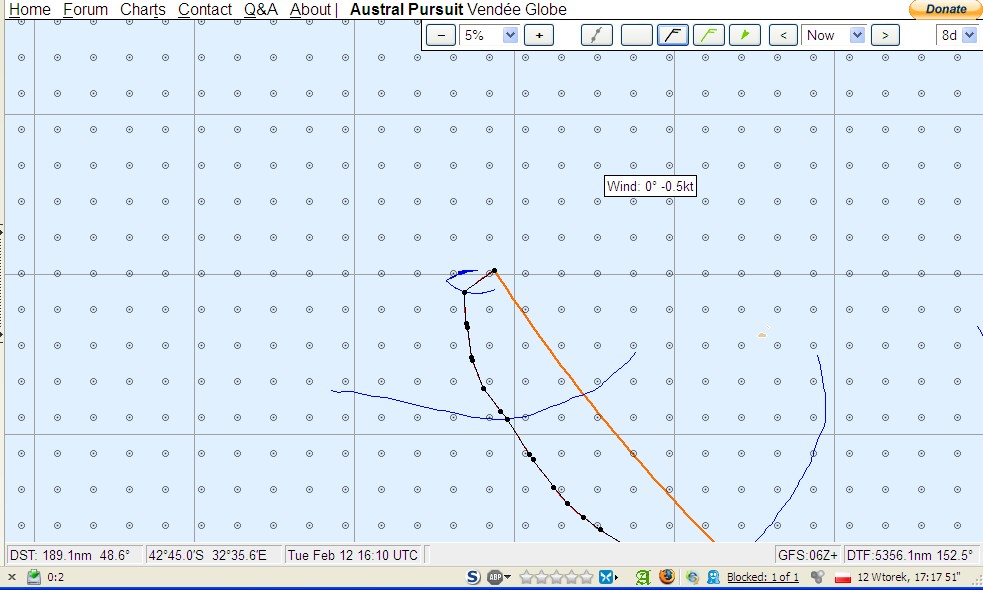The height and width of the screenshot is (590, 983).
Task: Expand the 8d duration dropdown
Action: tap(957, 35)
